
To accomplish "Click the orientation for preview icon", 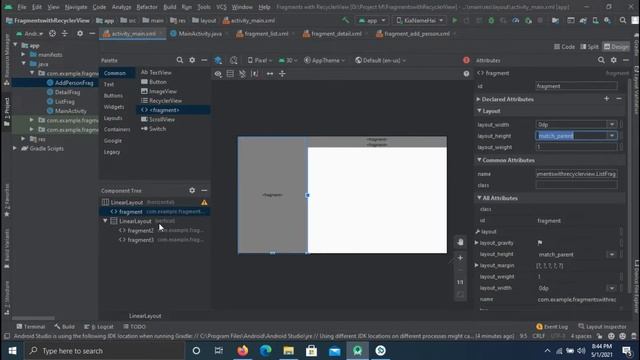I will tap(233, 60).
